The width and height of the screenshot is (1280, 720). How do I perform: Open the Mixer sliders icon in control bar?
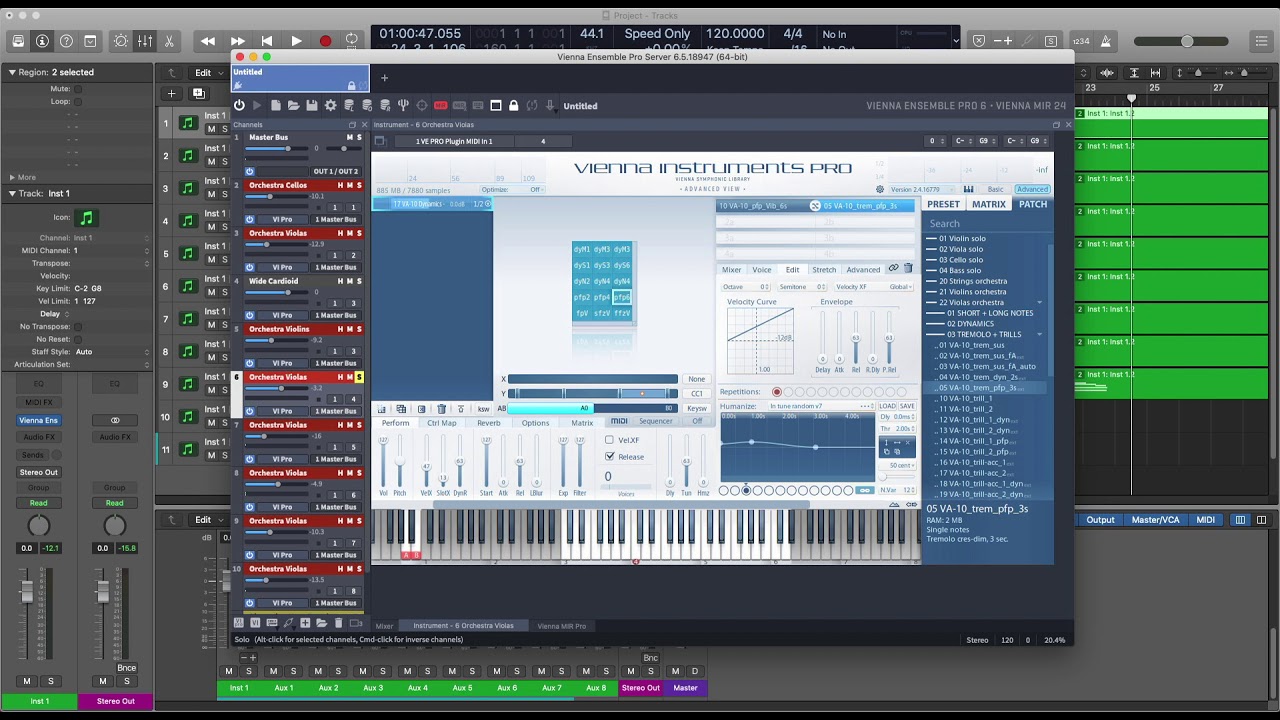tap(145, 41)
